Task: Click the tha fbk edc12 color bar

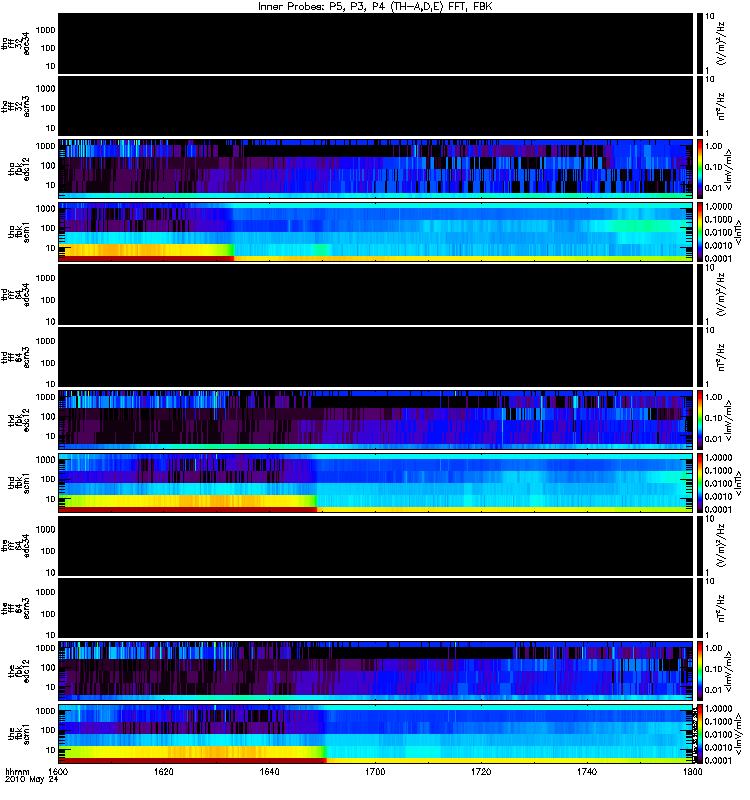Action: click(699, 169)
